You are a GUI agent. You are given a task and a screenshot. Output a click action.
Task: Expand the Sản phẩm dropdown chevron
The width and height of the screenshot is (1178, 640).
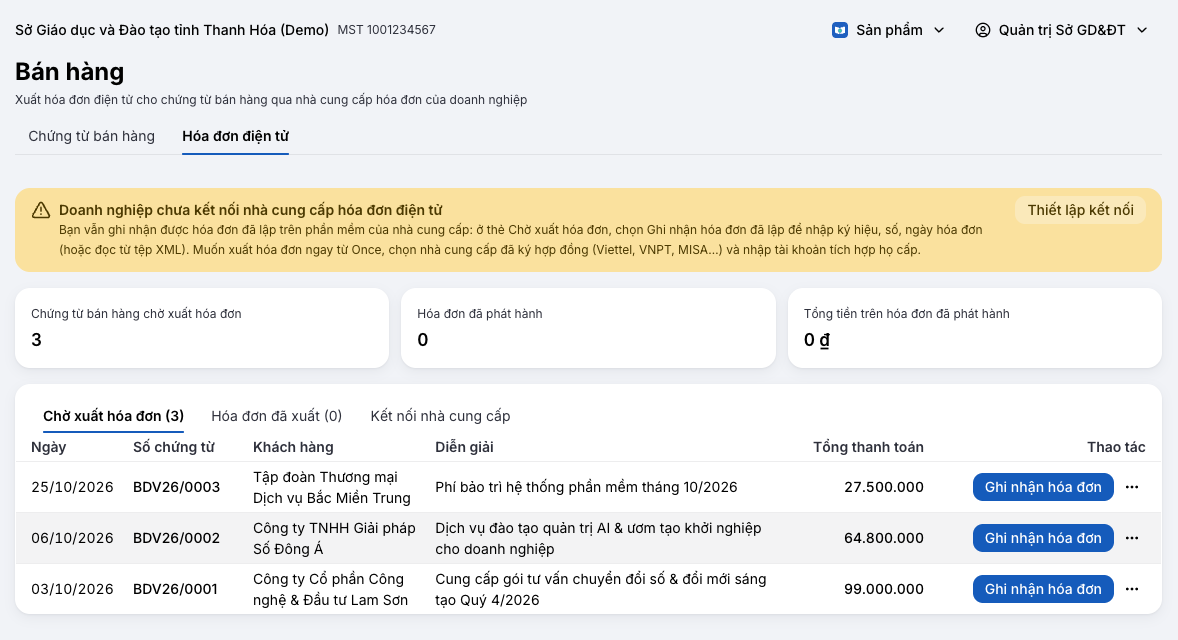click(939, 30)
